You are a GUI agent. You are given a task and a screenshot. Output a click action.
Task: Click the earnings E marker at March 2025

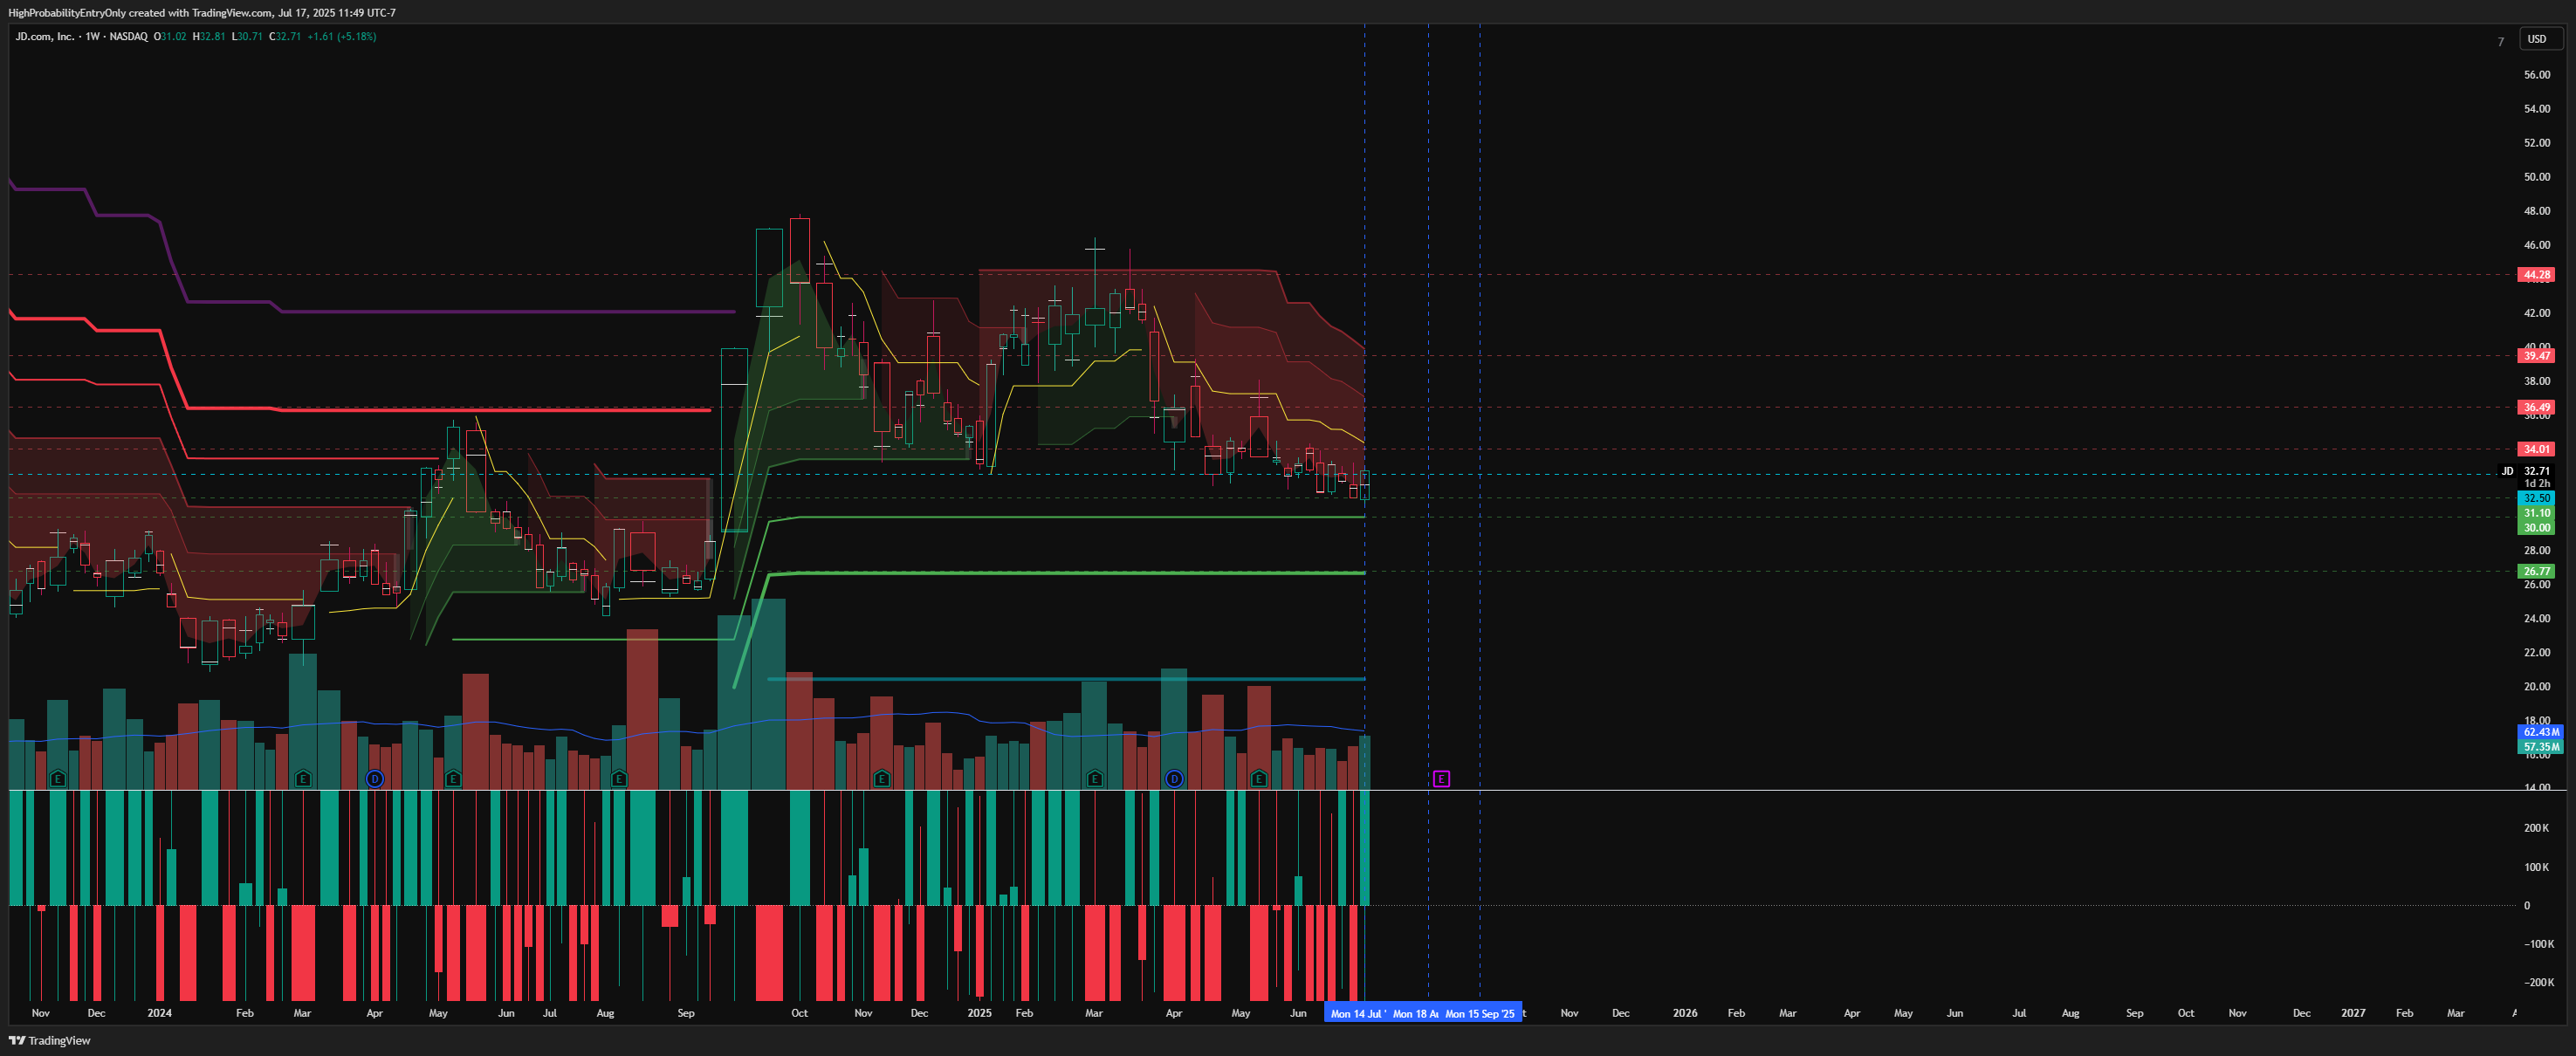point(1095,778)
